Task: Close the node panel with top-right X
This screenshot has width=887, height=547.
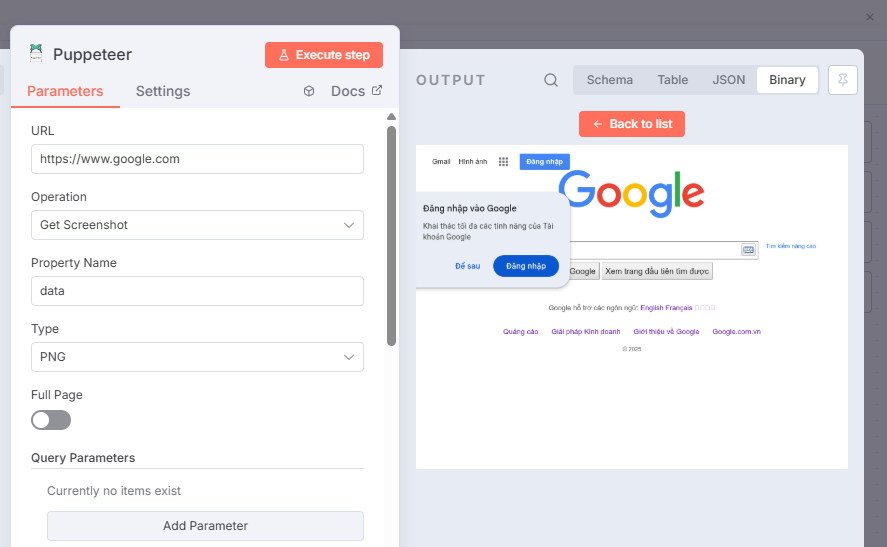Action: (x=870, y=17)
